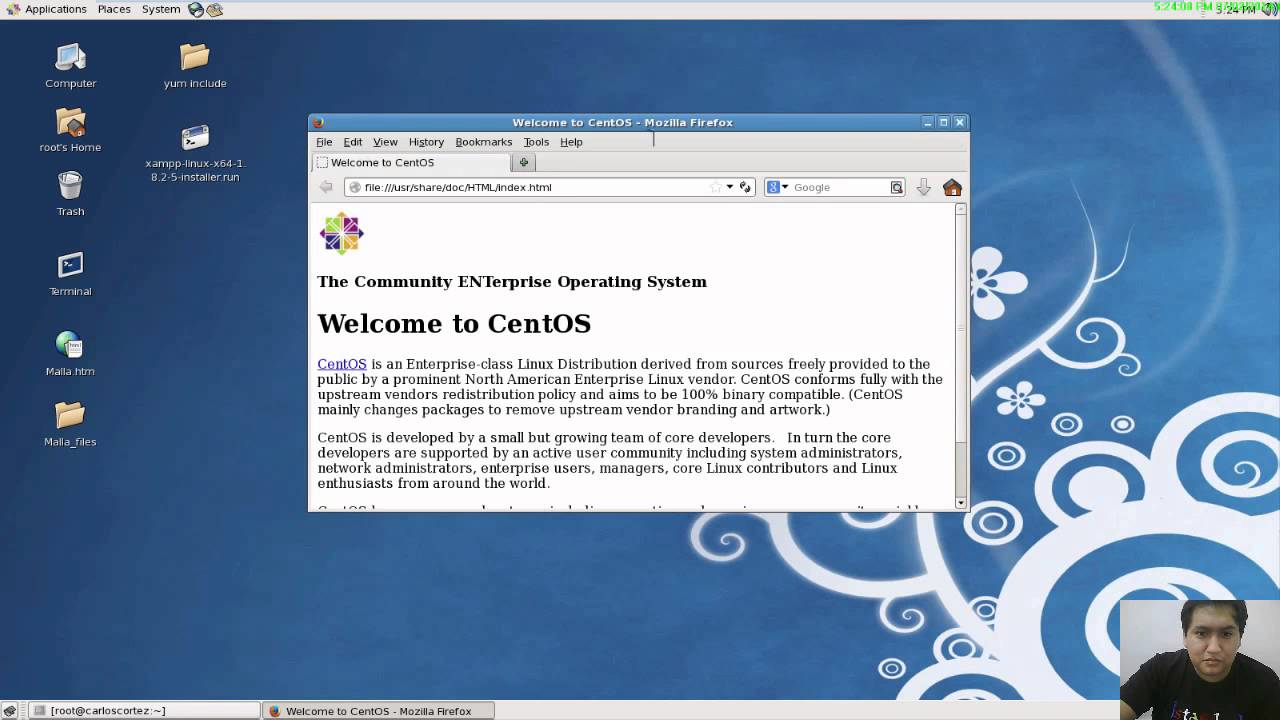Open the Firefox Bookmarks menu
The image size is (1280, 720).
(x=484, y=142)
